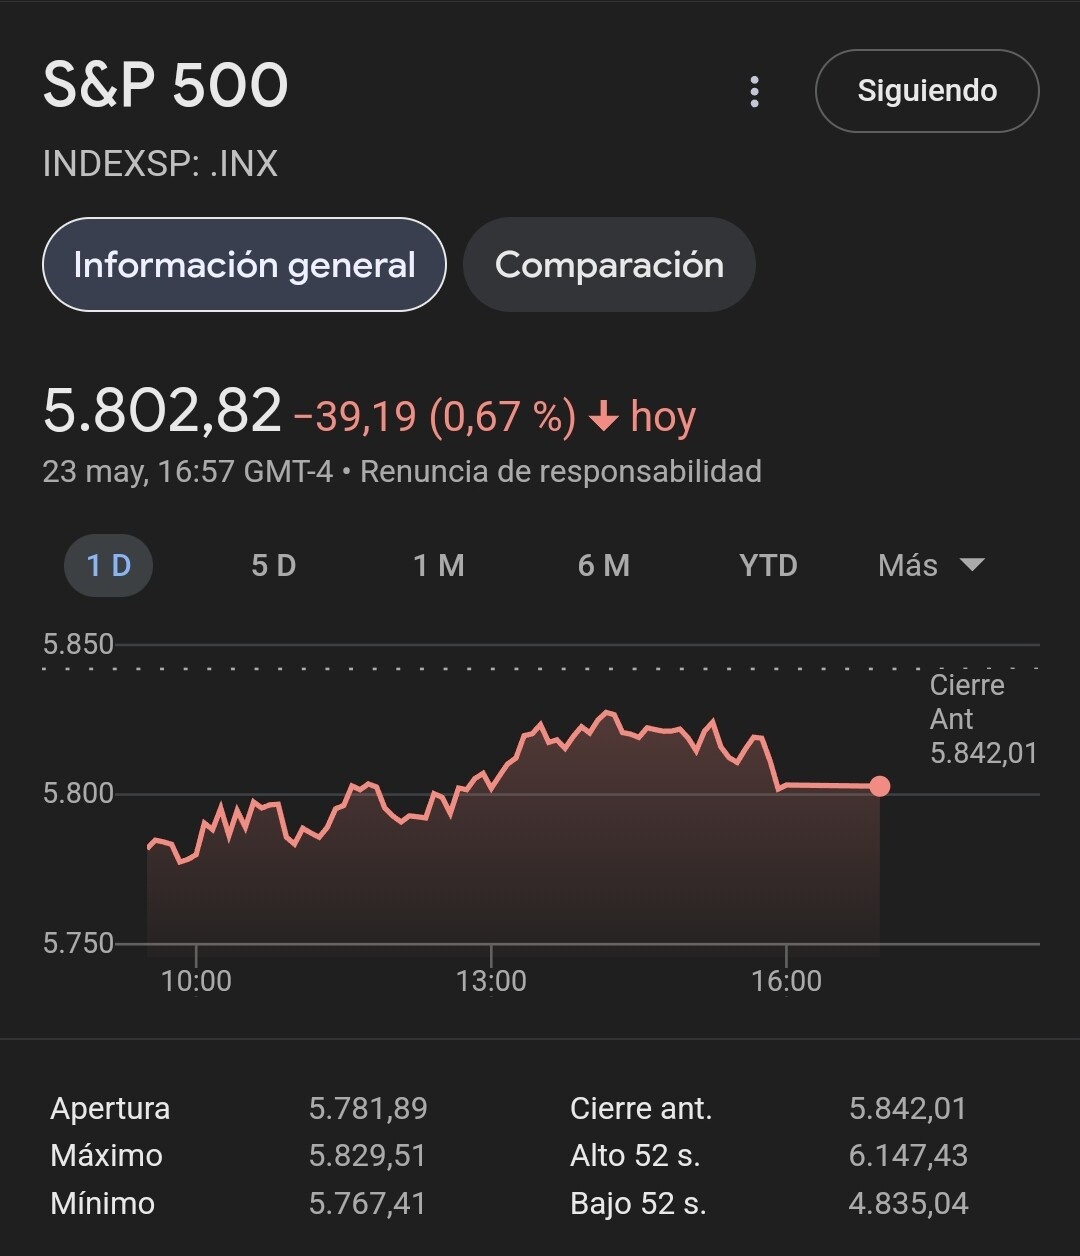Click the Más dropdown arrow

point(972,565)
